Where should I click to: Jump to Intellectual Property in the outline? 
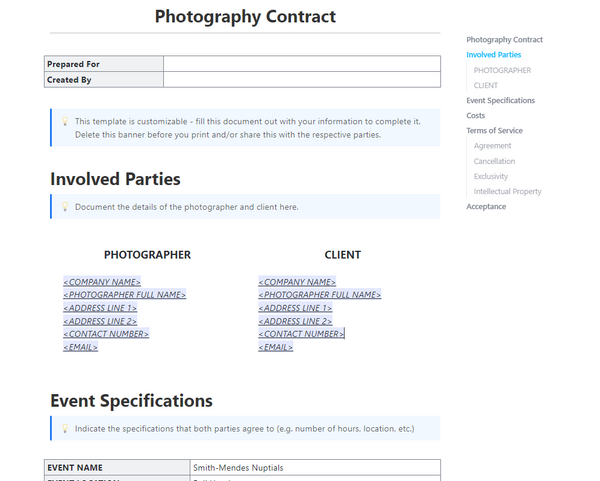(507, 191)
